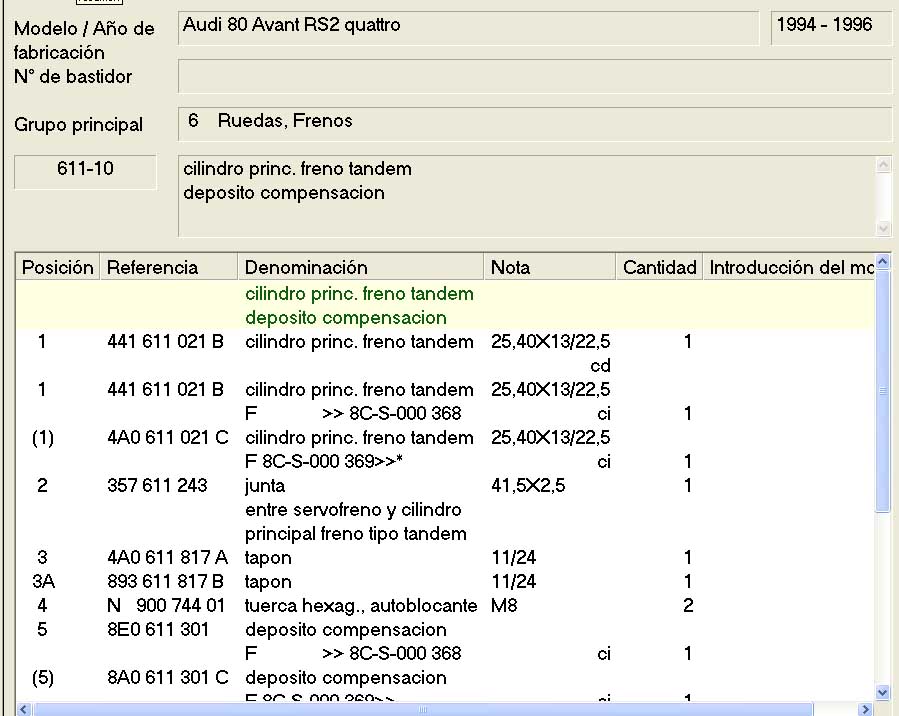Screen dimensions: 899x716
Task: Click 'F >> 8C-S-000 368' under 441 611 021 B
Action: click(353, 413)
